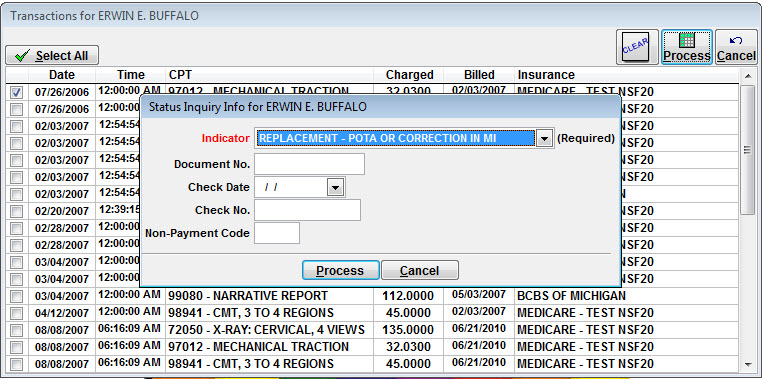Select the 32.0300 charge in the 08/08/2007 row
This screenshot has height=379, width=763.
[409, 347]
